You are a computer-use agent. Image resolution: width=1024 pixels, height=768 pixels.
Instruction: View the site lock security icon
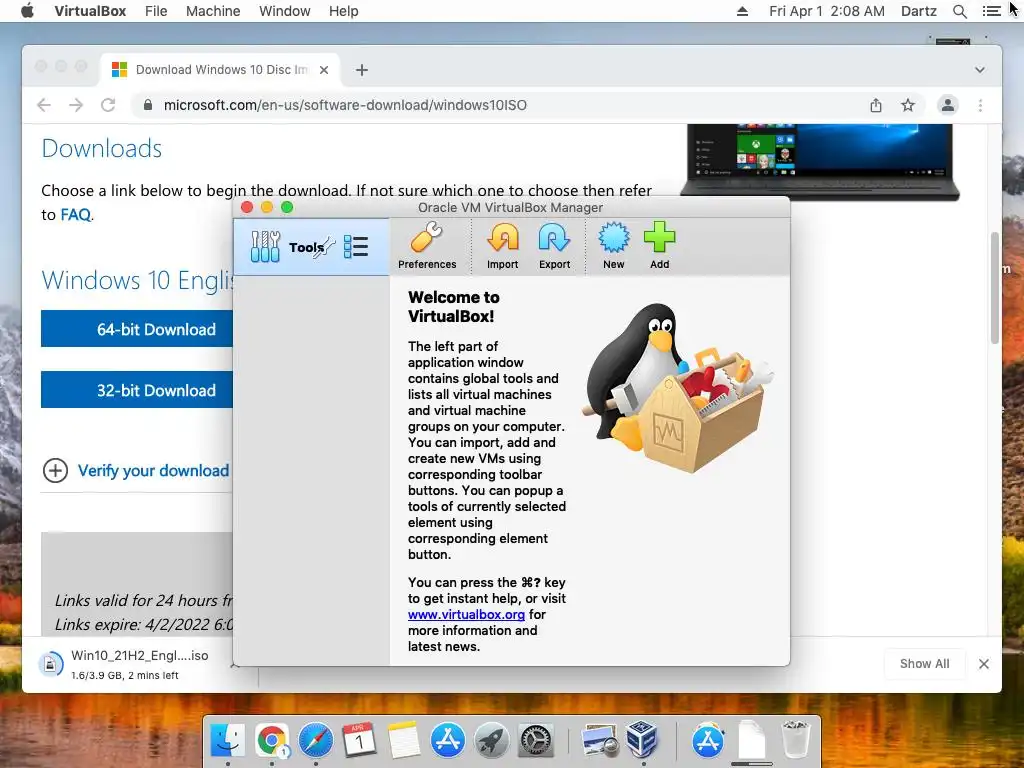pyautogui.click(x=148, y=105)
